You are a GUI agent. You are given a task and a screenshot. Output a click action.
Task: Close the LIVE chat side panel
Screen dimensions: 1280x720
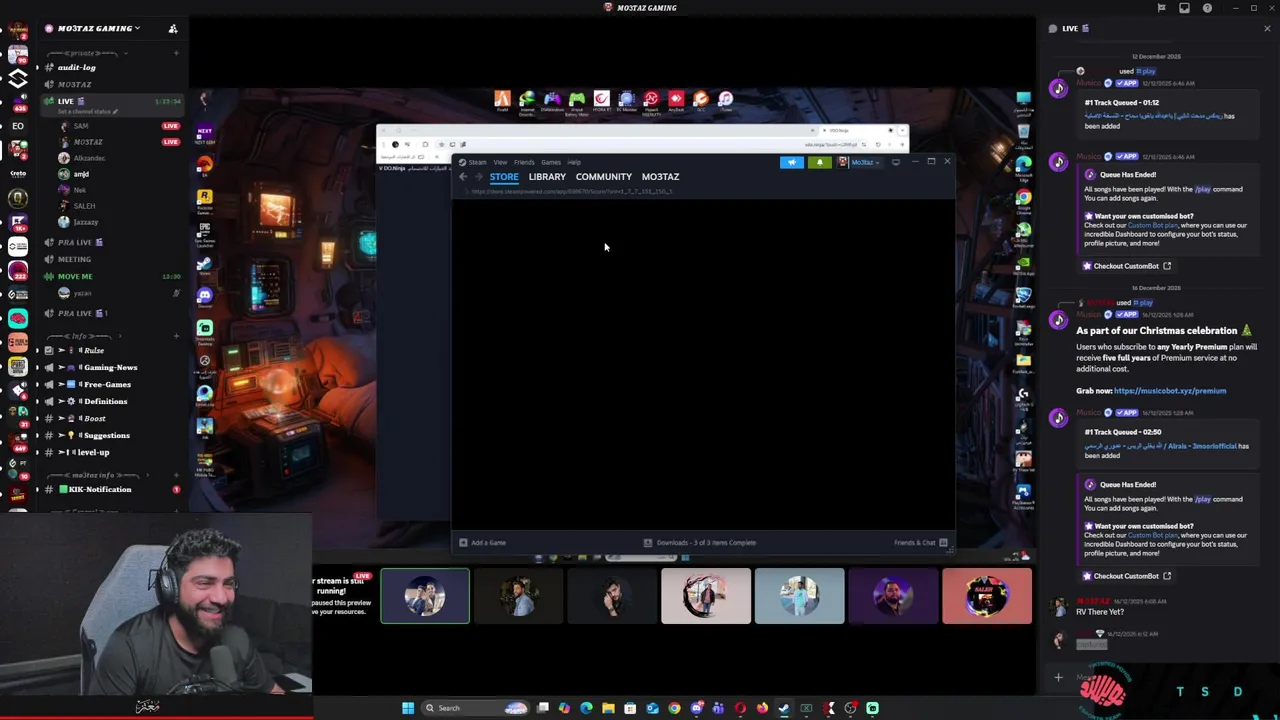pos(1267,28)
